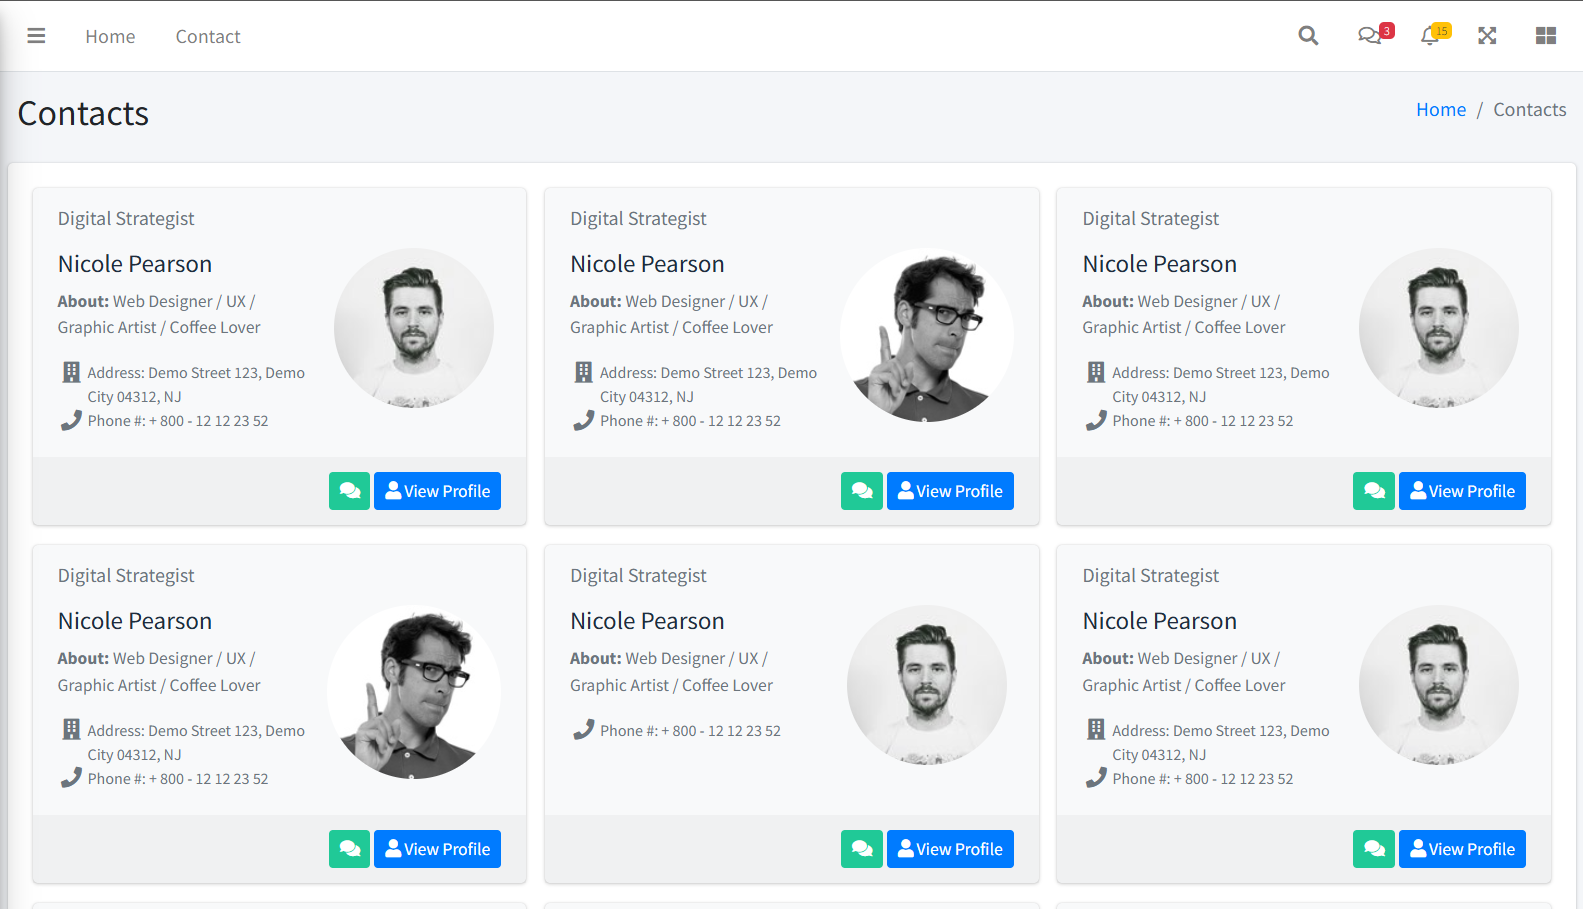
Task: View Profile on the top-left contact card
Action: (x=437, y=490)
